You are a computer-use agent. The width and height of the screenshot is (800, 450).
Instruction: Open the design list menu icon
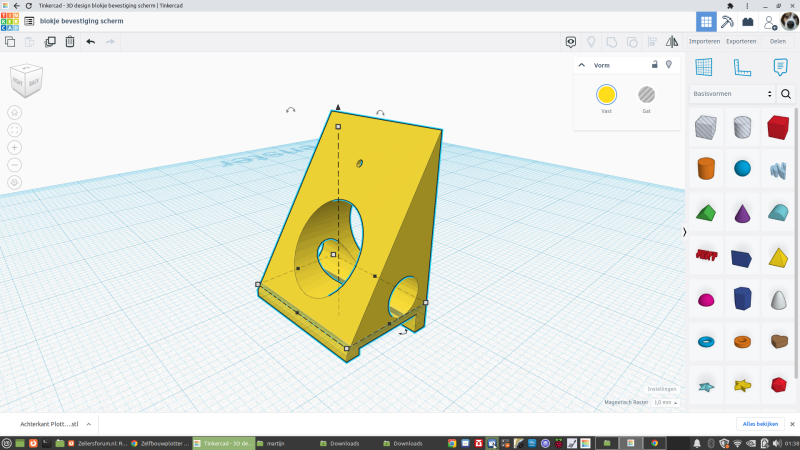[28, 21]
